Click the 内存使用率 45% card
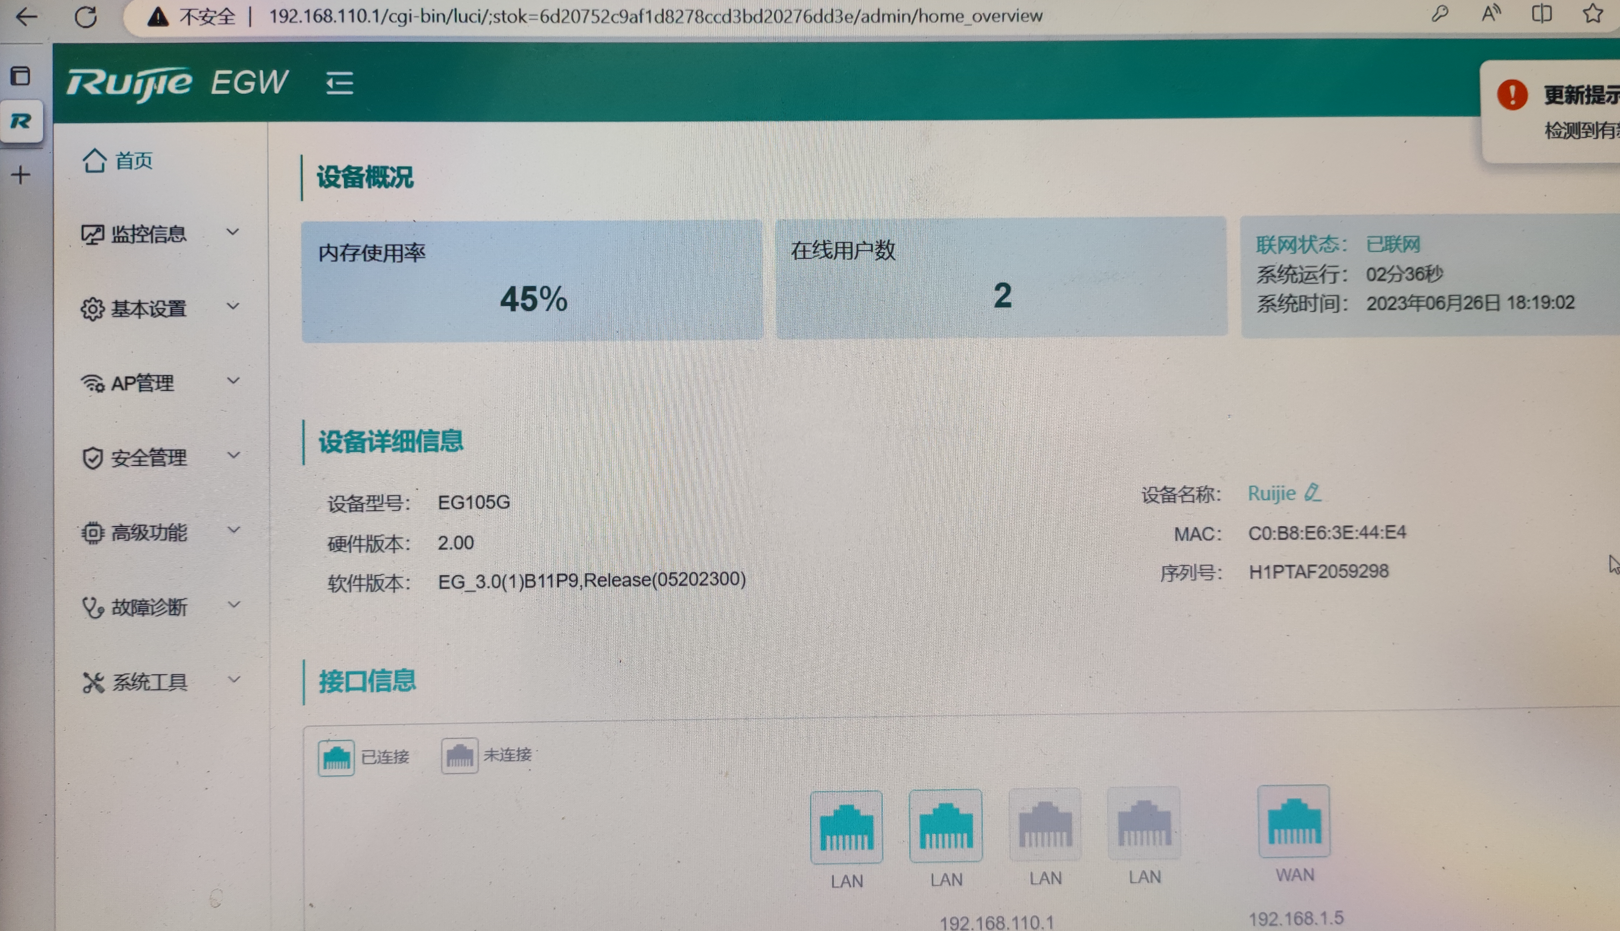1620x931 pixels. pyautogui.click(x=532, y=280)
